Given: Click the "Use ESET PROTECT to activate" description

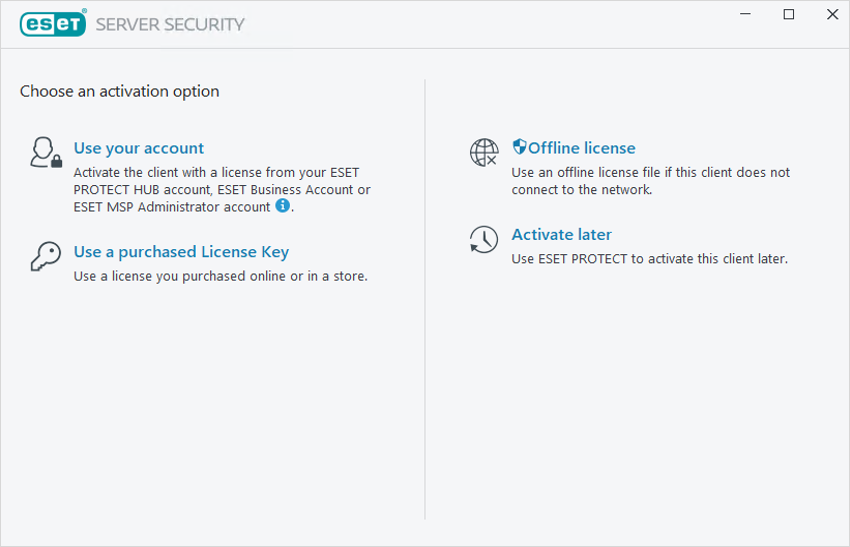Looking at the screenshot, I should point(649,259).
